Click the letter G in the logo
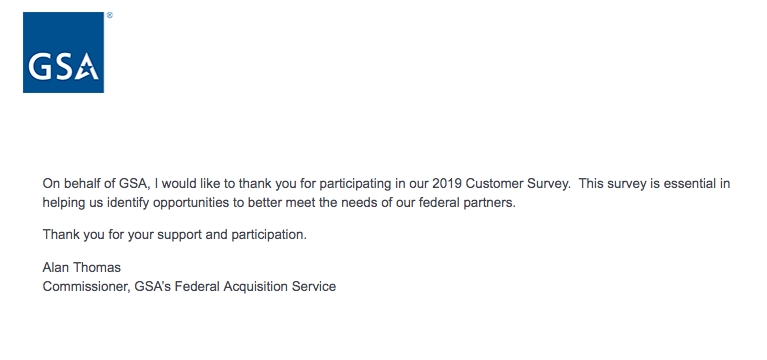 (39, 67)
